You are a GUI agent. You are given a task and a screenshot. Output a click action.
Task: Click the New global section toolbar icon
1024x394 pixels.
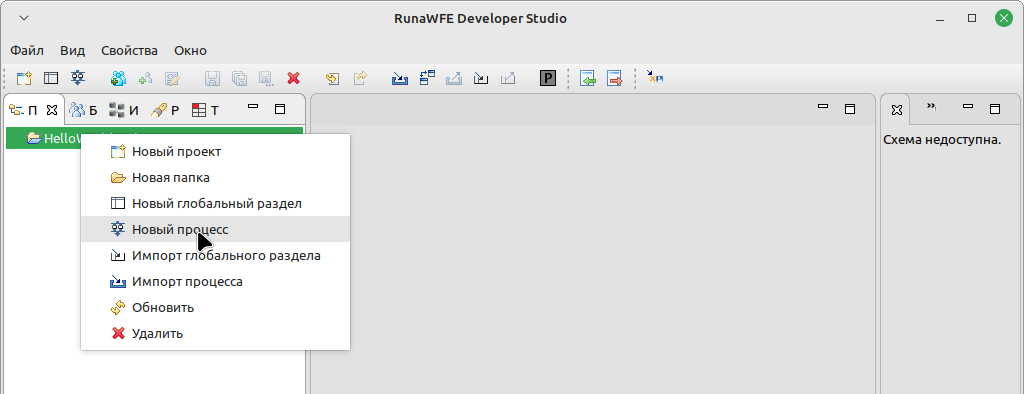tap(51, 78)
